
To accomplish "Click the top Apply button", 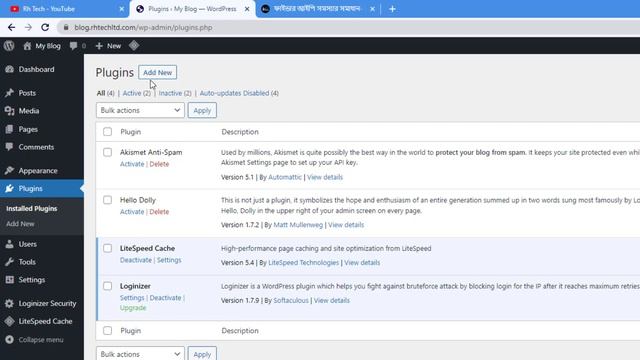I will (202, 110).
